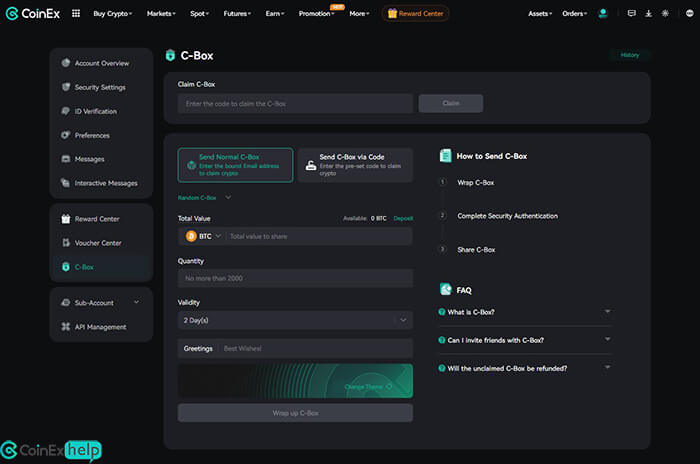Go to Security Settings in sidebar

[x=100, y=88]
